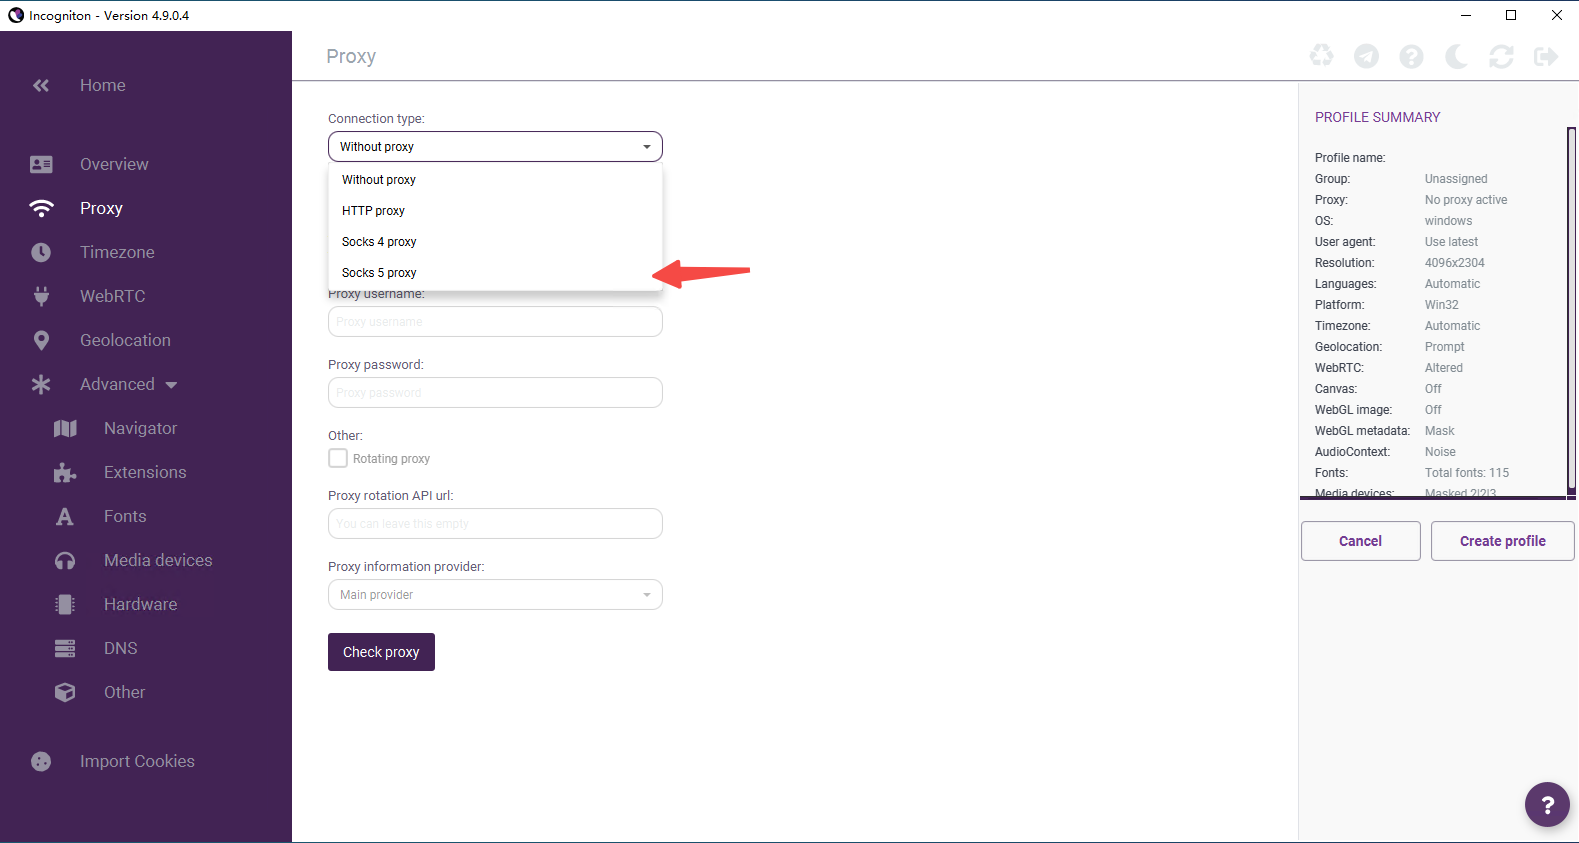The image size is (1579, 843).
Task: Click the Import Cookies cookie icon
Action: click(41, 762)
